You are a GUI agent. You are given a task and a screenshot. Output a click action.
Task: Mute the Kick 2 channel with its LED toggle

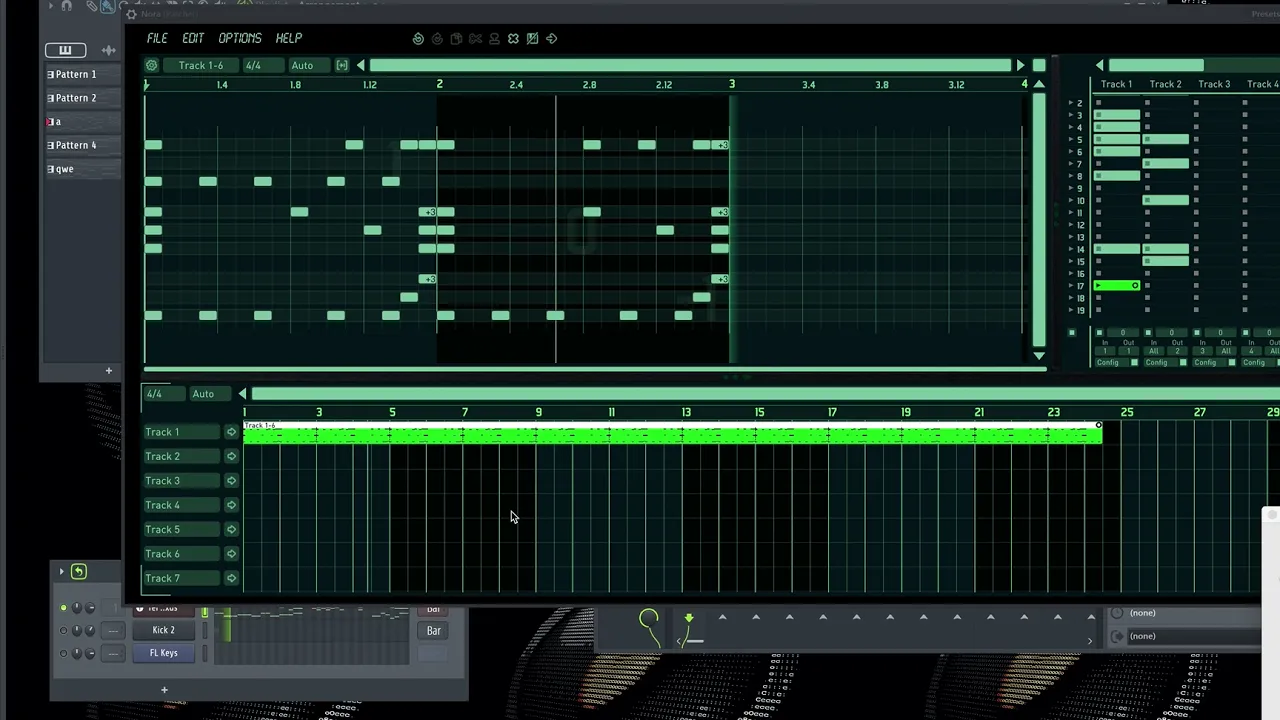(x=64, y=631)
